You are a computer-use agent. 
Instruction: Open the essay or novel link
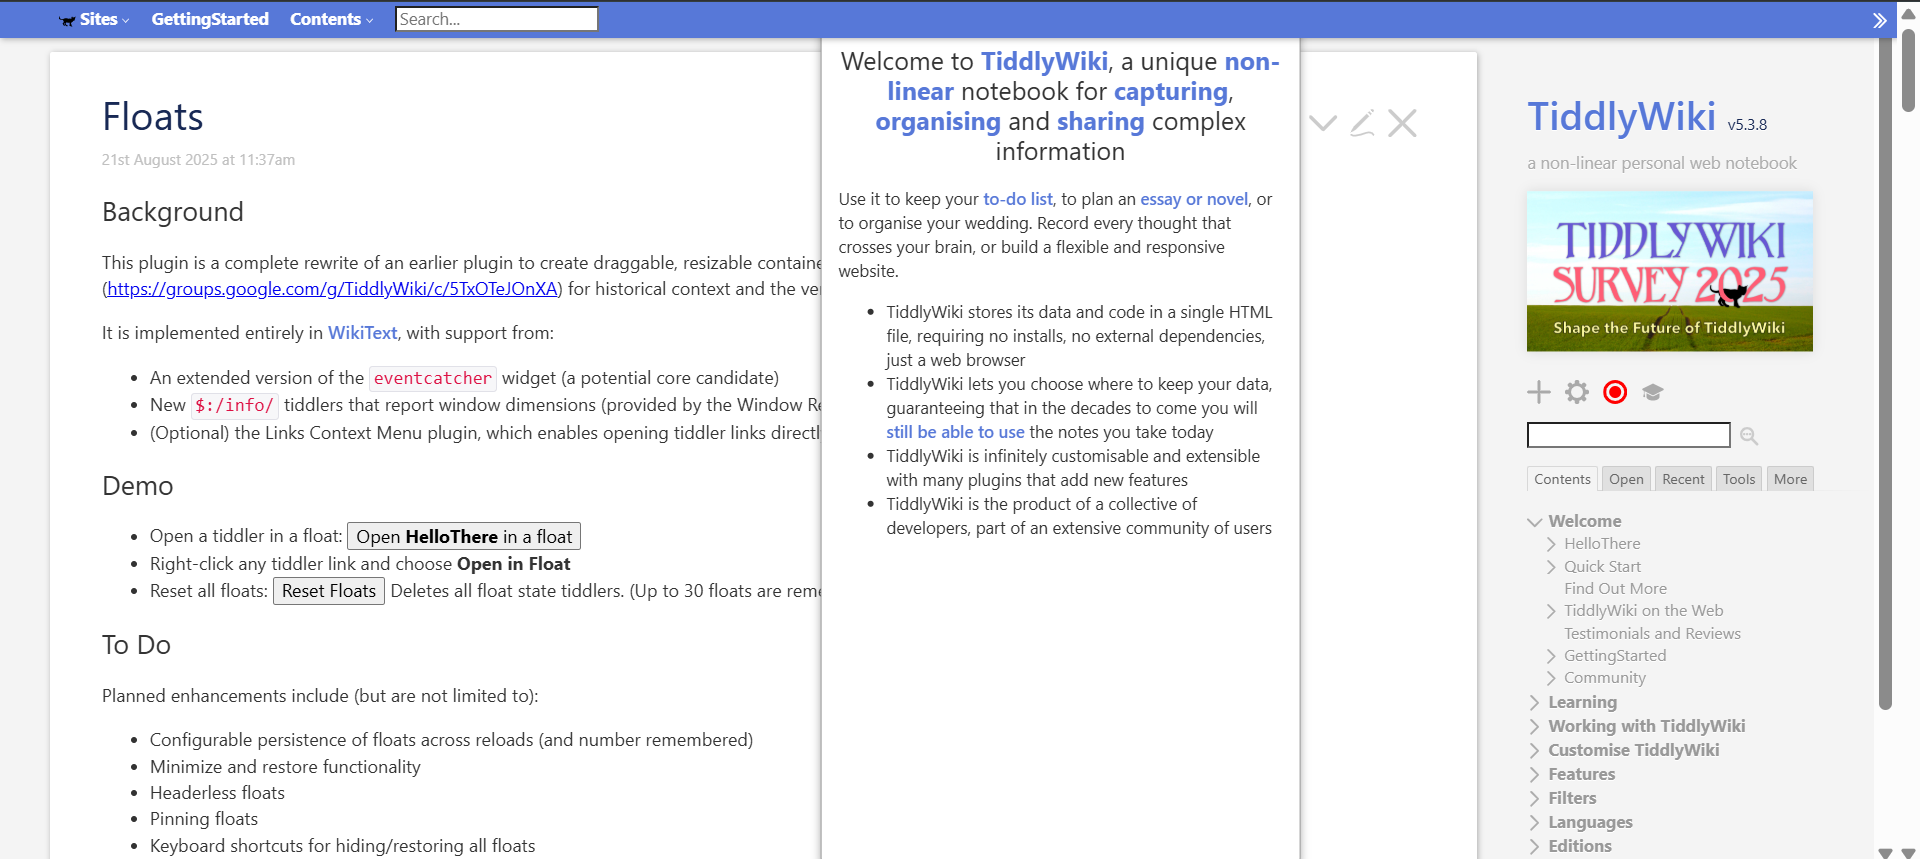1194,199
